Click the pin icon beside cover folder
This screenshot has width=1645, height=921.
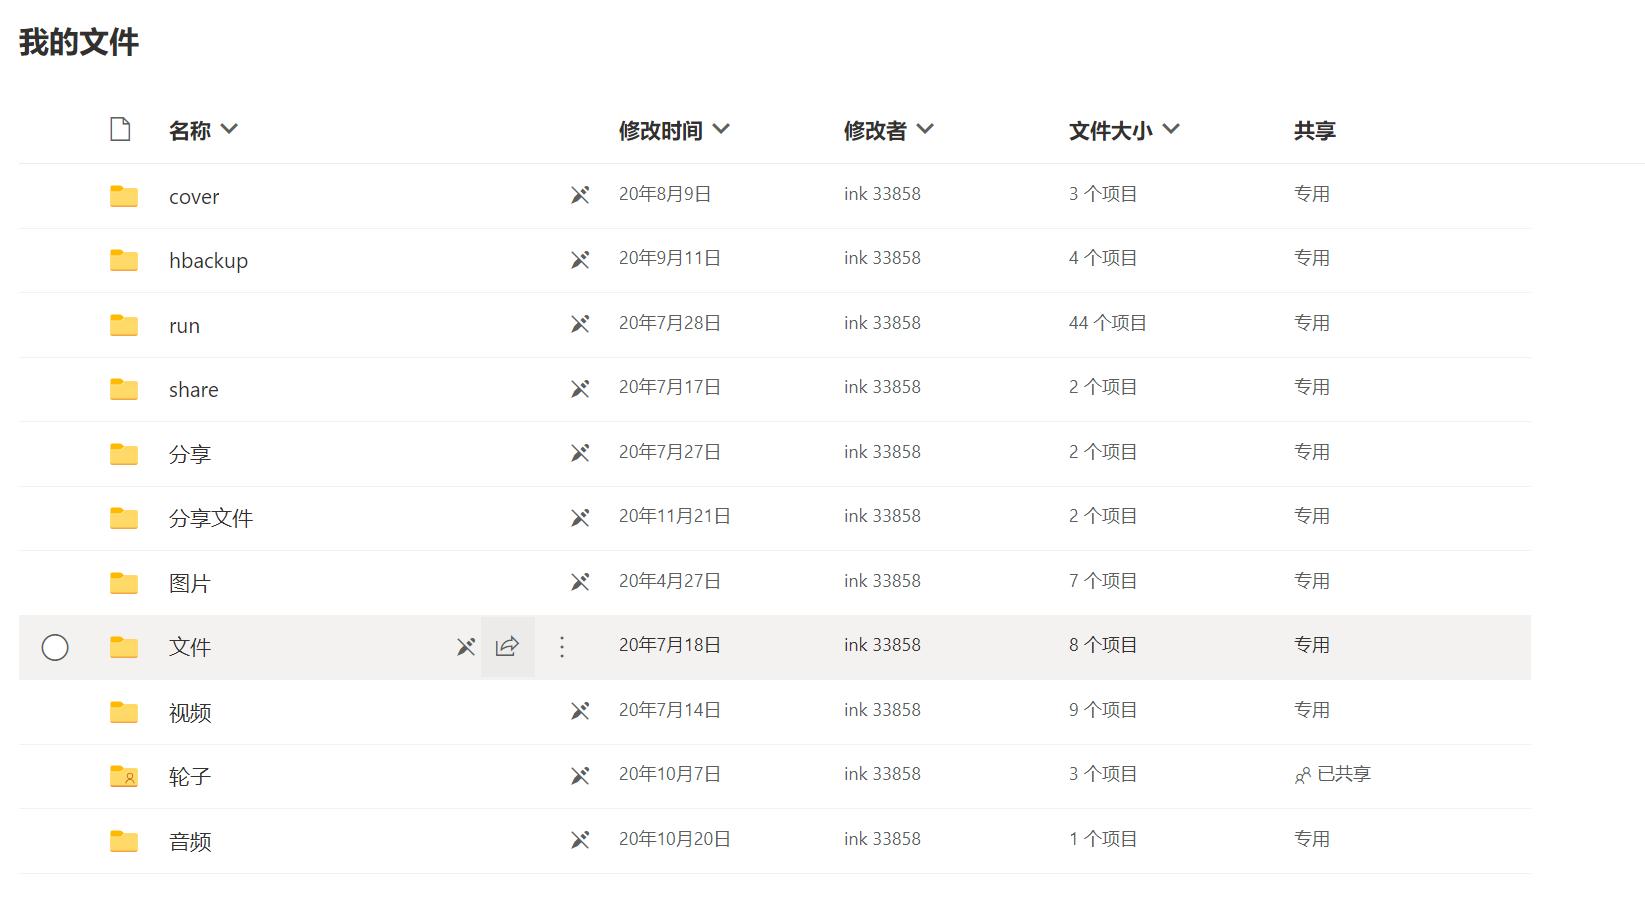[x=580, y=194]
